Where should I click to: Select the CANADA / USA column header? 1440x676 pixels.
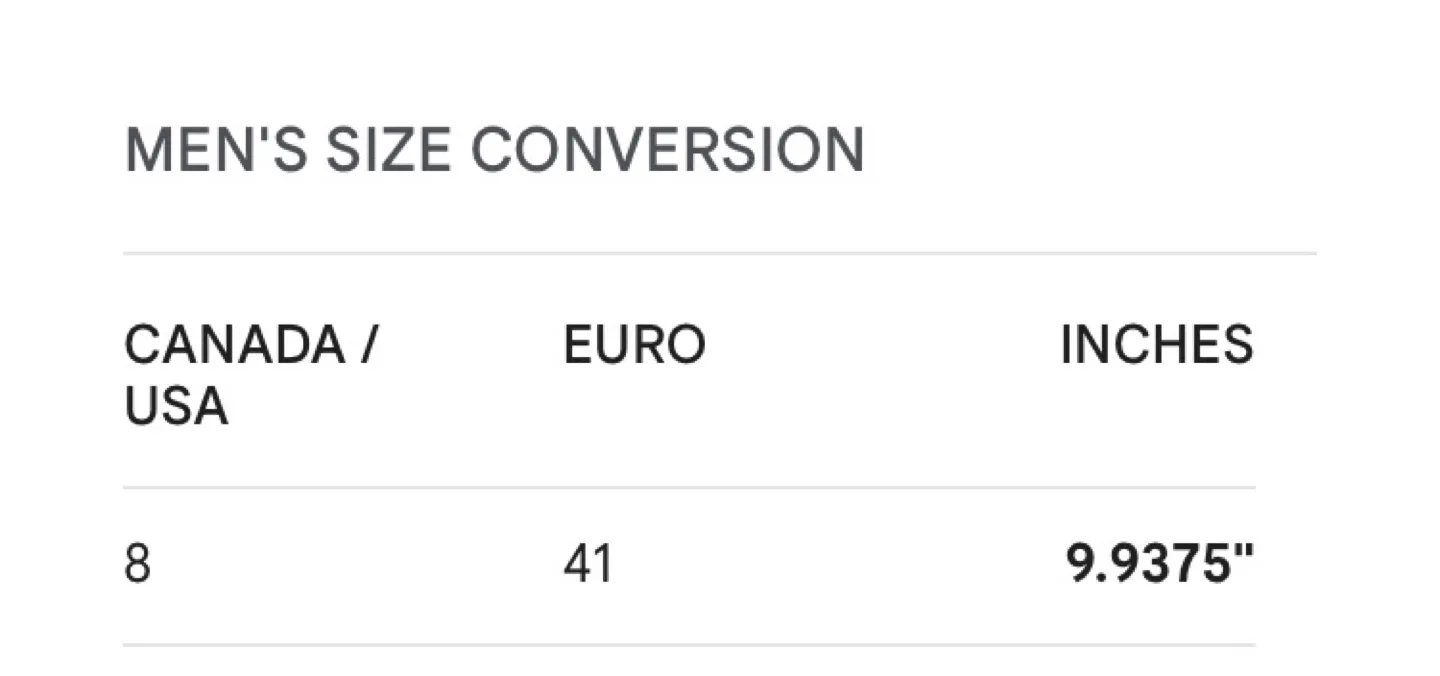pos(250,376)
